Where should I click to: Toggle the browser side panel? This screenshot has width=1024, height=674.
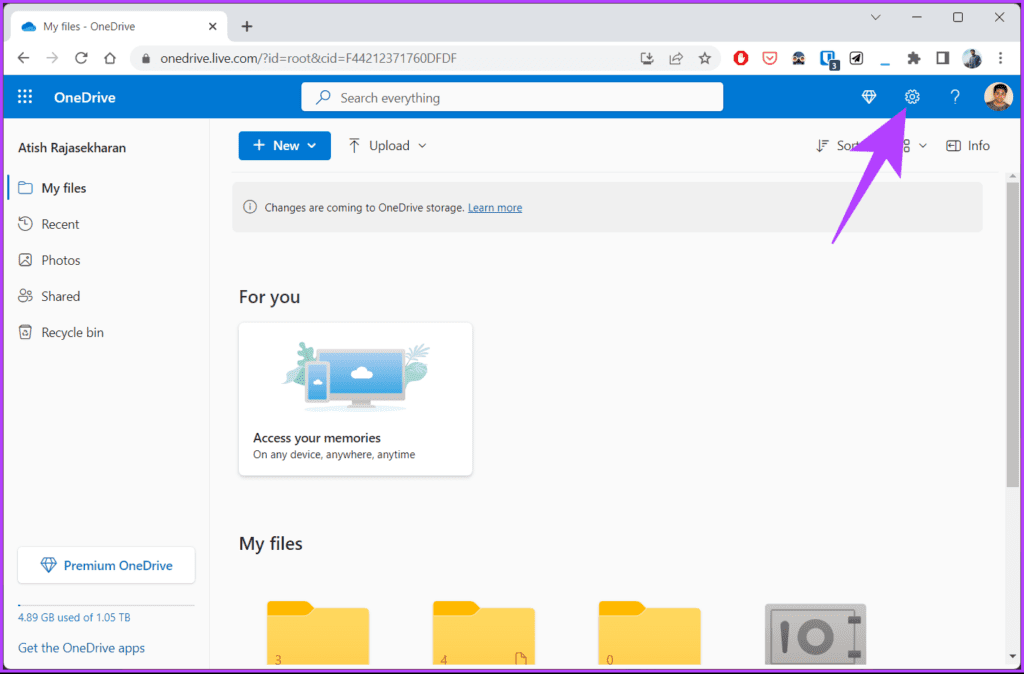[x=942, y=58]
